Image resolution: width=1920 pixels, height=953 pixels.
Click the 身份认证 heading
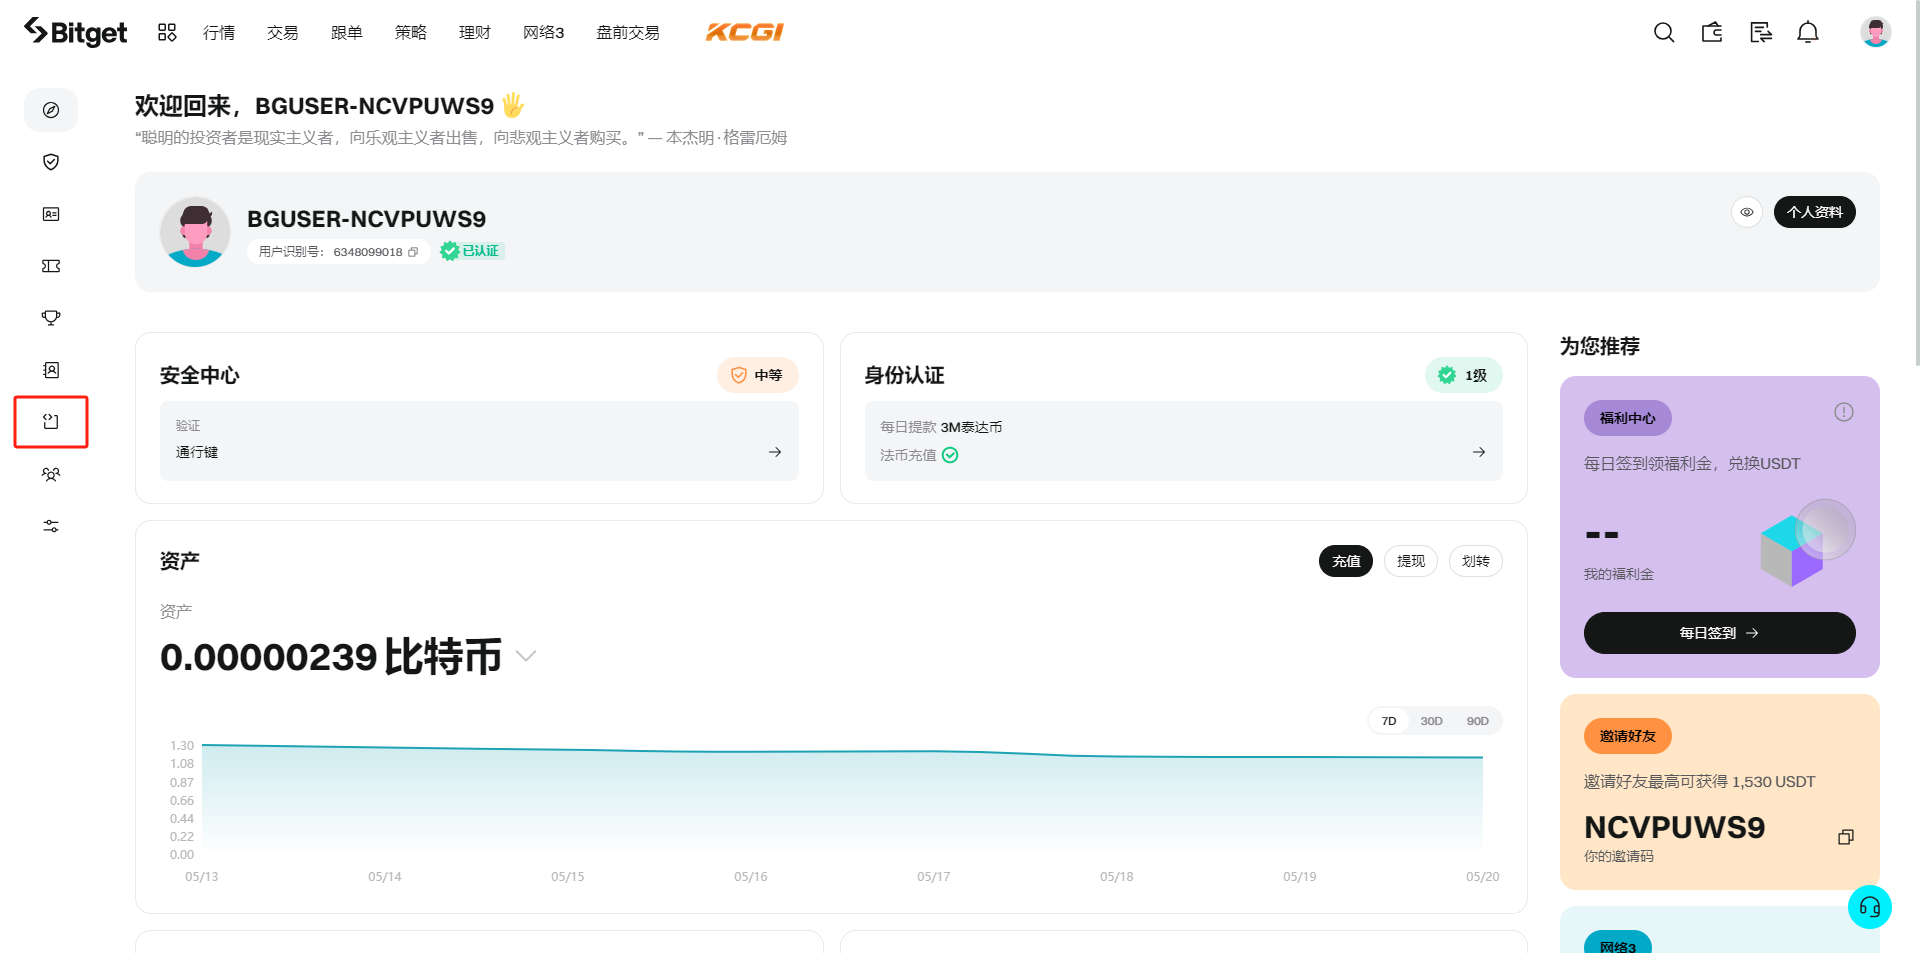904,375
